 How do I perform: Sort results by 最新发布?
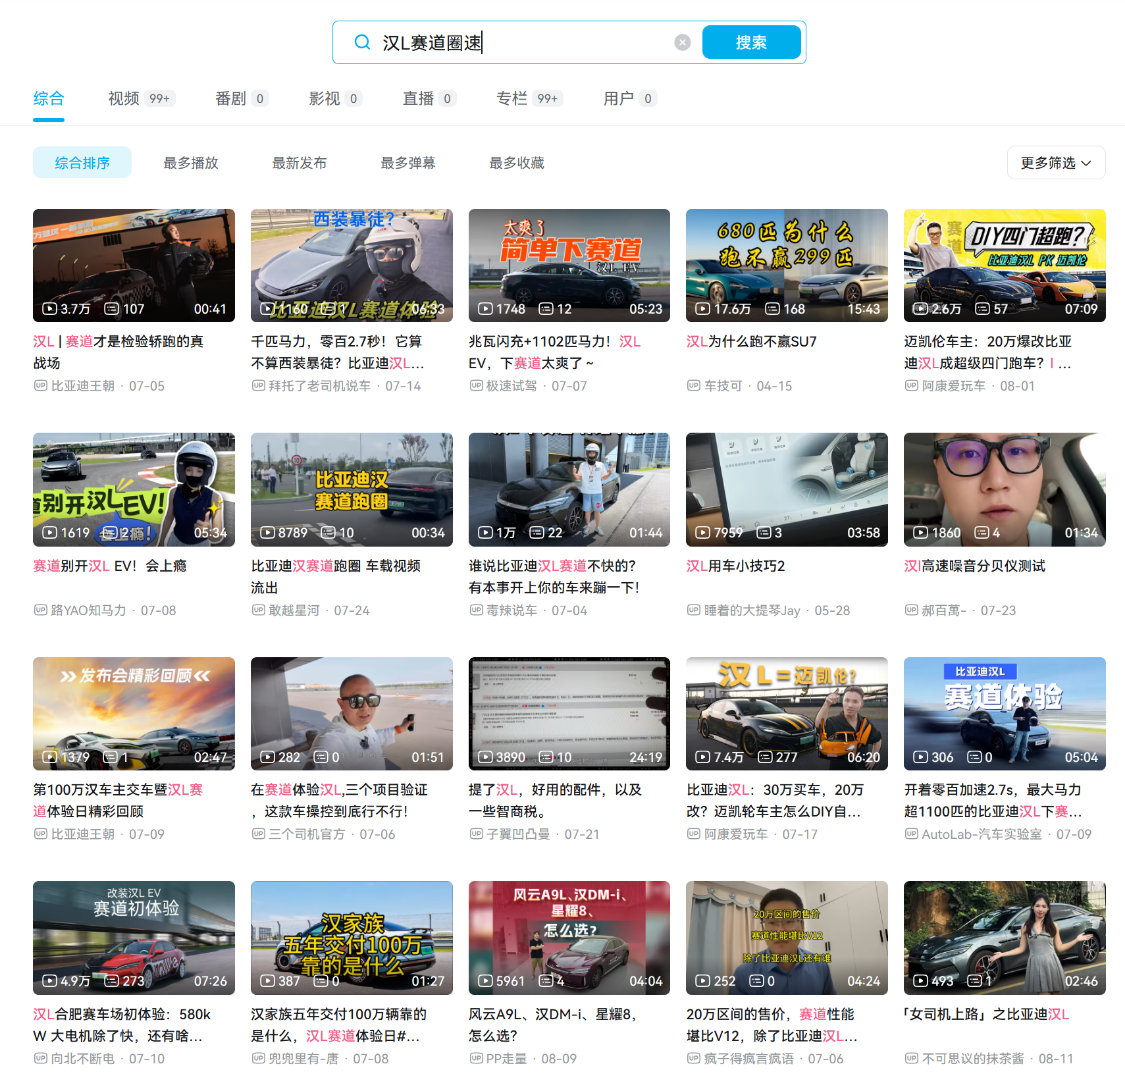click(x=299, y=163)
